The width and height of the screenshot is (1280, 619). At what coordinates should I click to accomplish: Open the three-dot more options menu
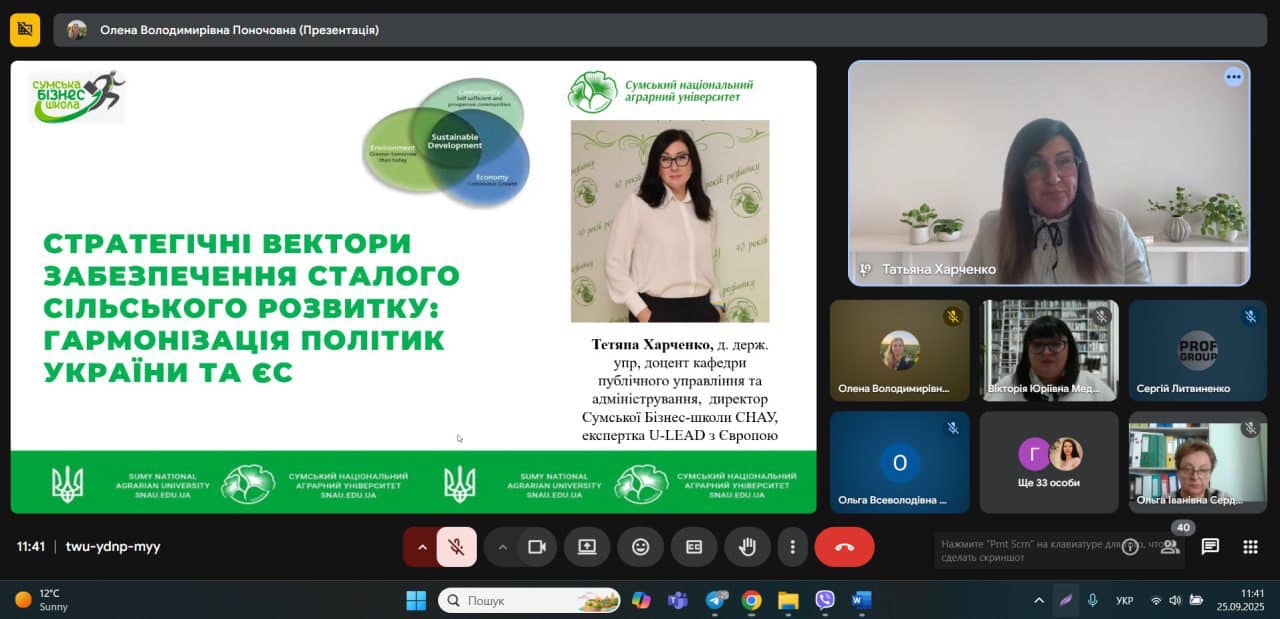pyautogui.click(x=792, y=547)
